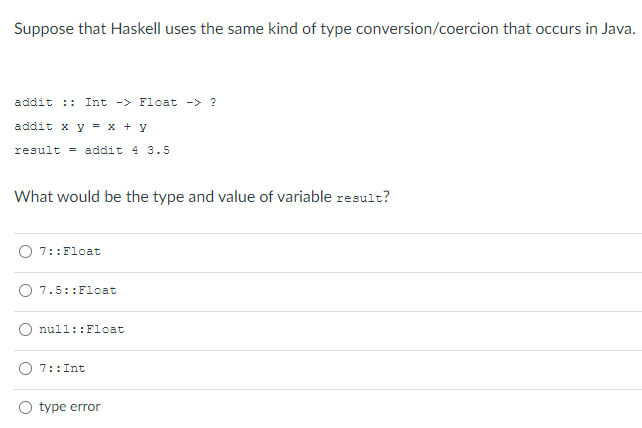
Task: Click the 'Suppose that Haskell' intro sentence
Action: coord(325,29)
